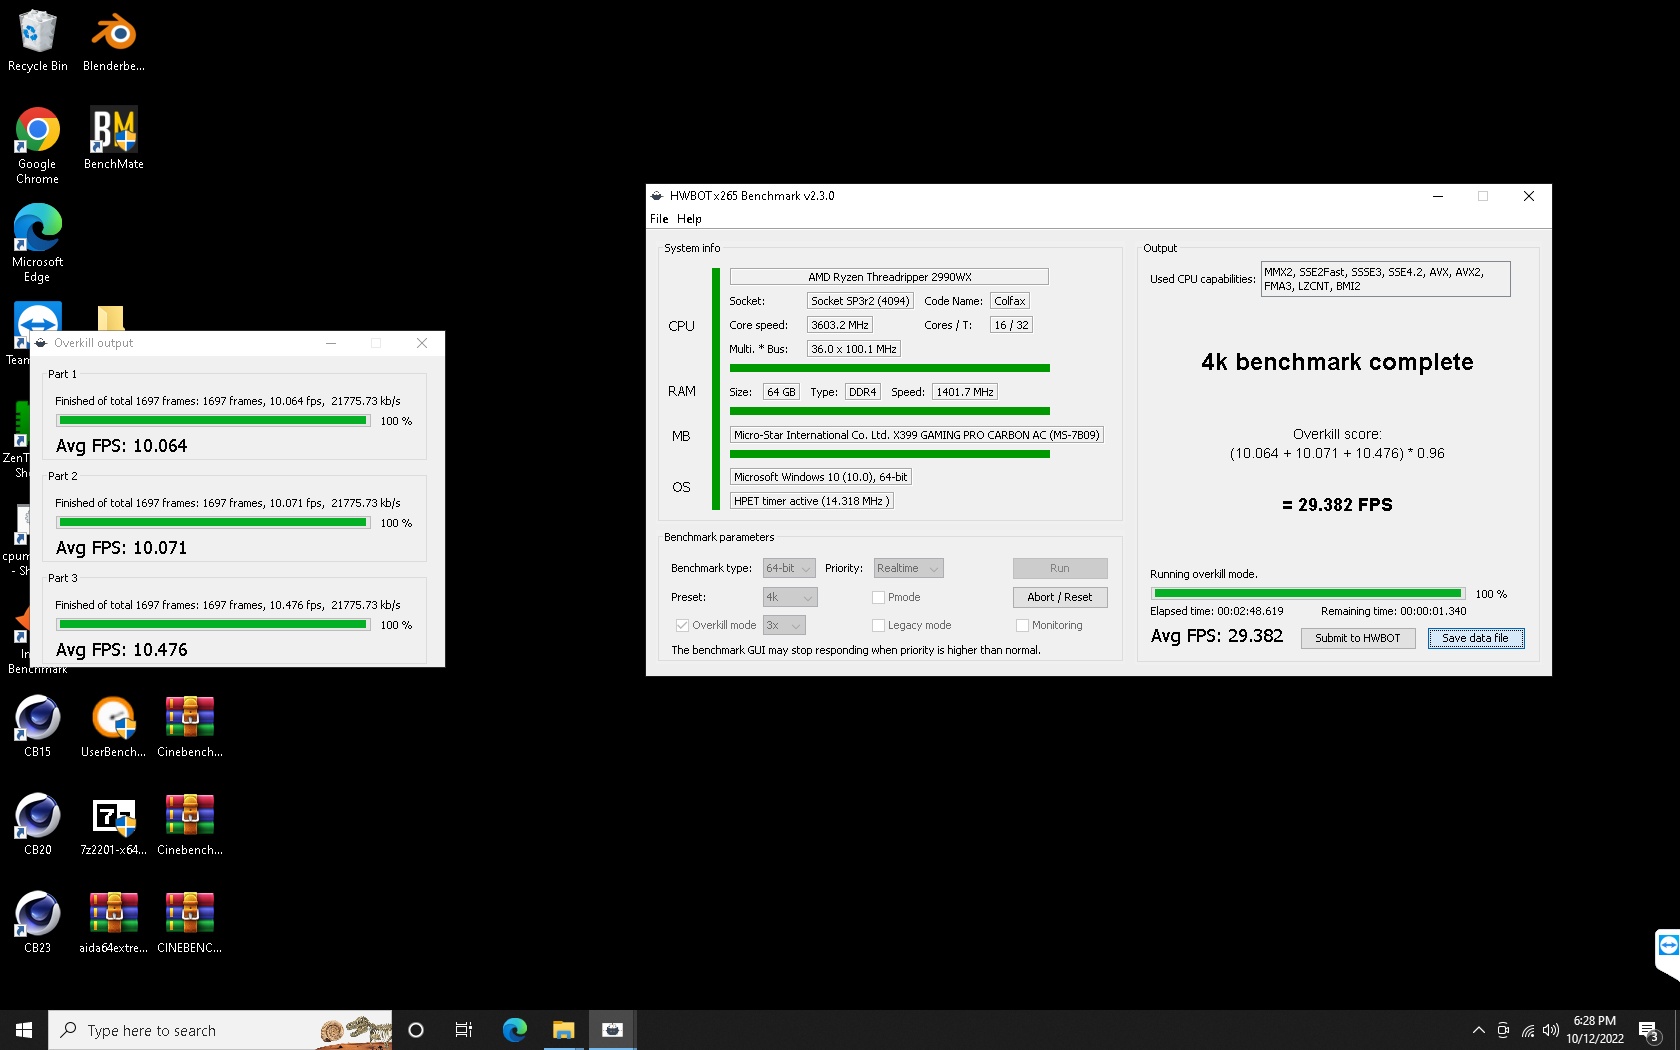Screen dimensions: 1680x1050
Task: Open the Recycle Bin desktop icon
Action: [x=38, y=41]
